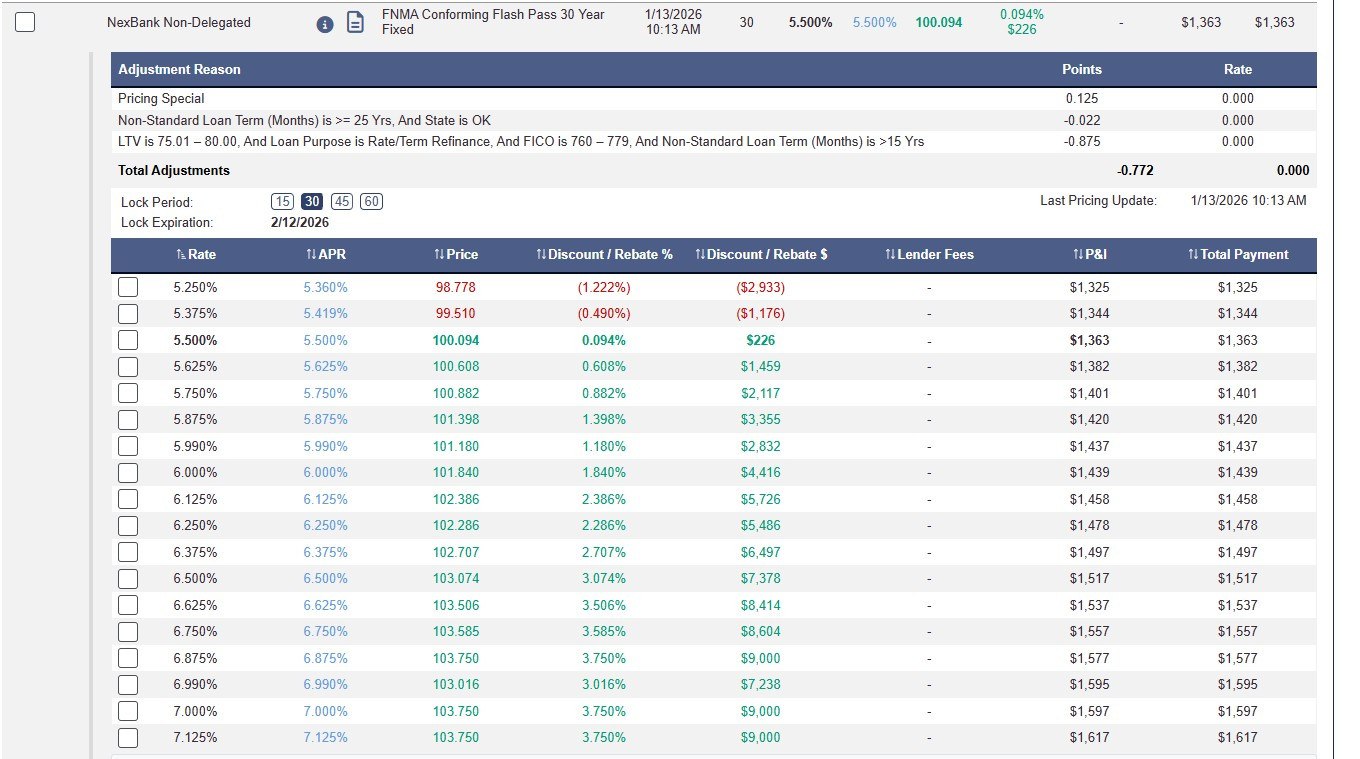This screenshot has height=759, width=1360.
Task: Click the lock expiration date 2/12/2026
Action: [300, 222]
